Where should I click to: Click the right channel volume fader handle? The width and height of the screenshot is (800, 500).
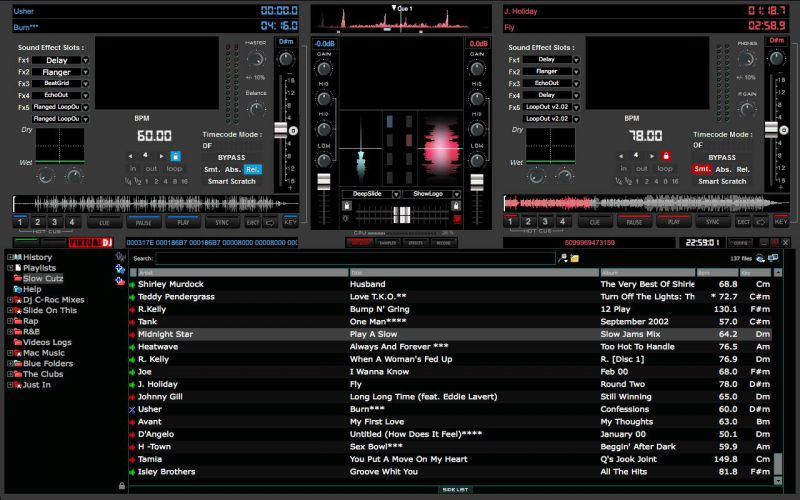coord(477,182)
